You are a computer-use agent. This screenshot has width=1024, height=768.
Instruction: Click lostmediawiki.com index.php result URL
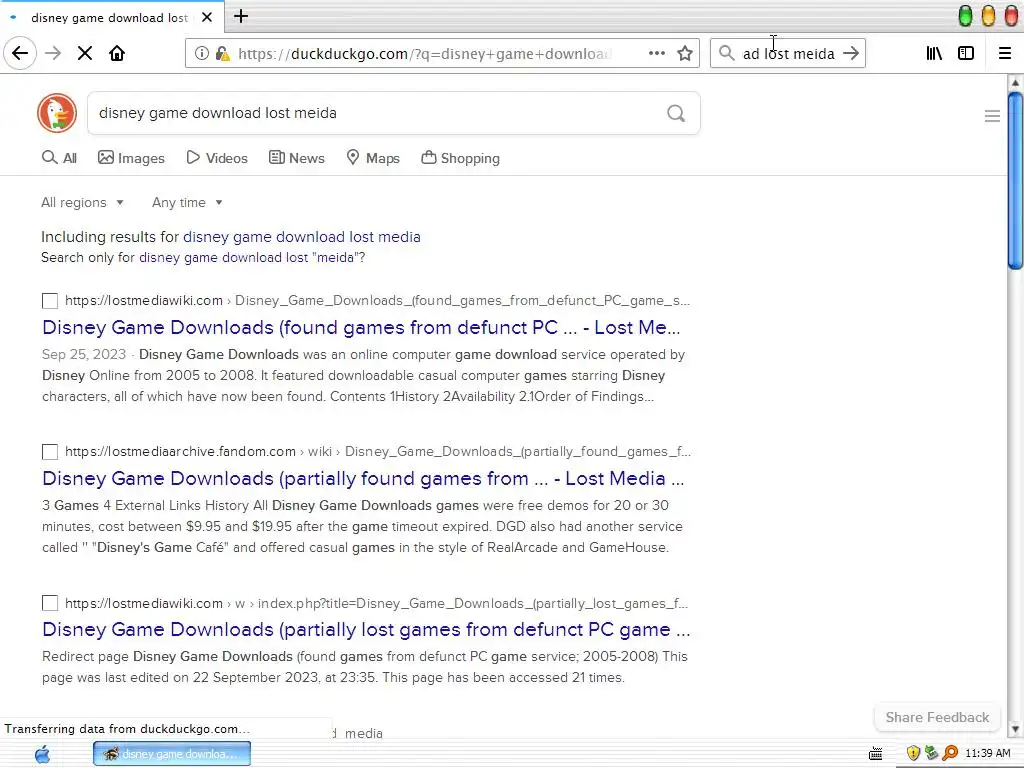coord(376,603)
